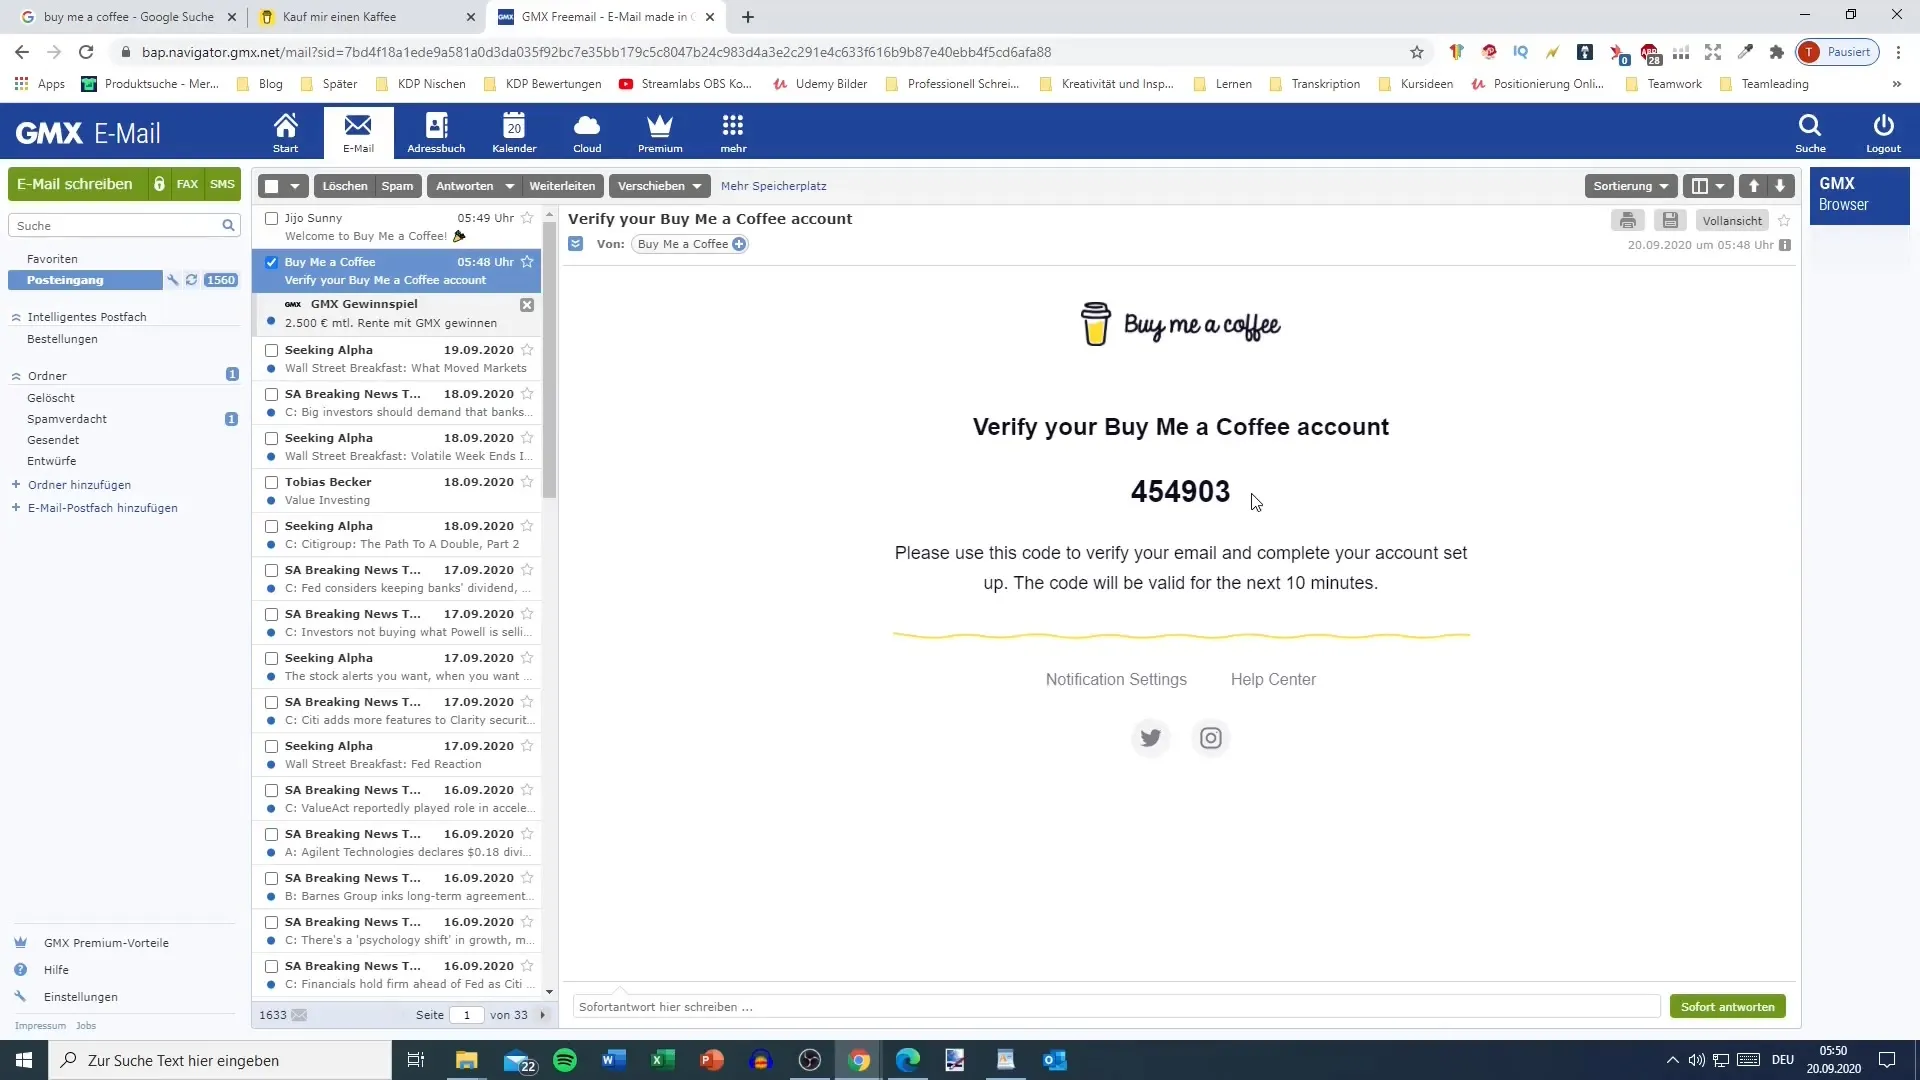This screenshot has width=1920, height=1080.
Task: Select the Fed Reaction email checkbox
Action: 271,746
